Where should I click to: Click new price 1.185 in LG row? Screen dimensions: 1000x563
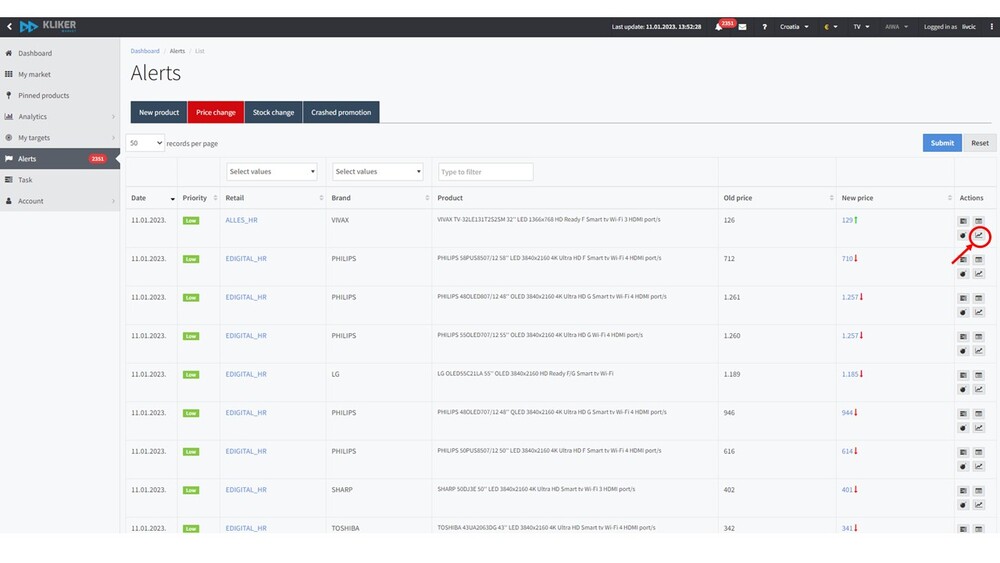850,374
